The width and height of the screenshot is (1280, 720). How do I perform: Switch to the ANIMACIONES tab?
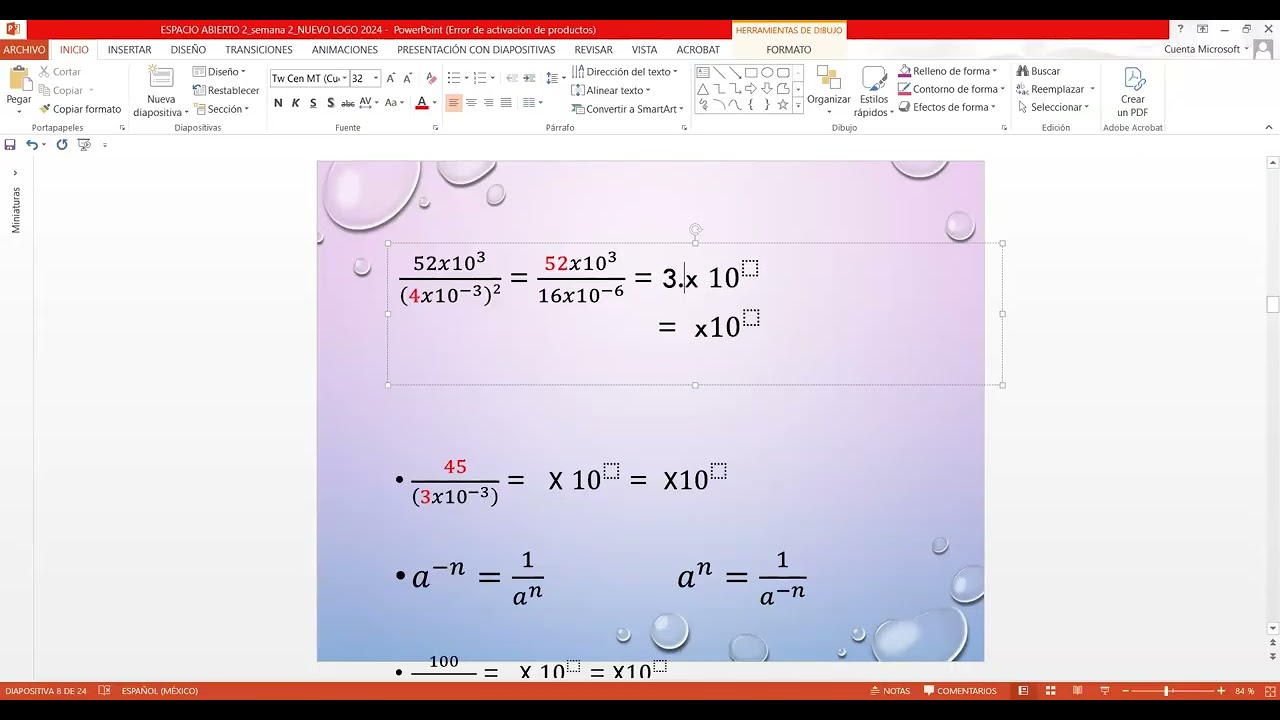click(x=345, y=49)
